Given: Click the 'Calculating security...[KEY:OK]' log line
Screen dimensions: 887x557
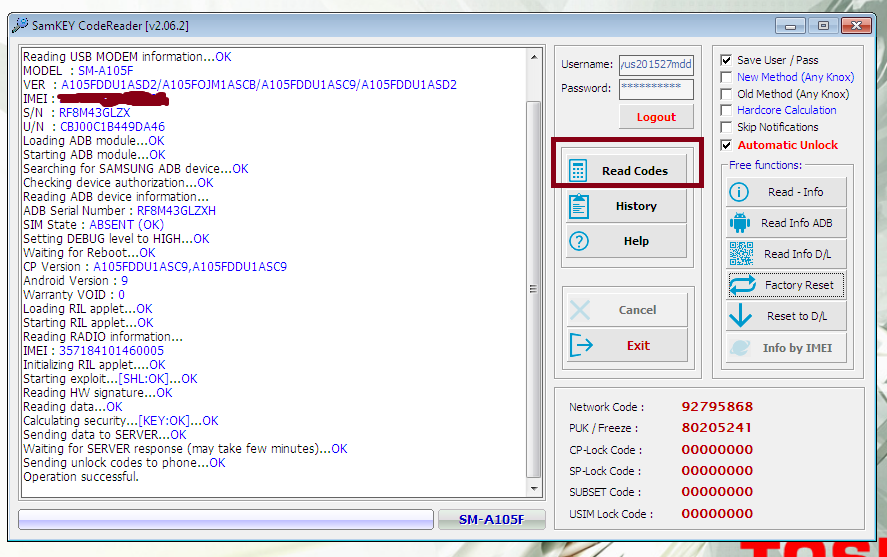Looking at the screenshot, I should (x=120, y=421).
